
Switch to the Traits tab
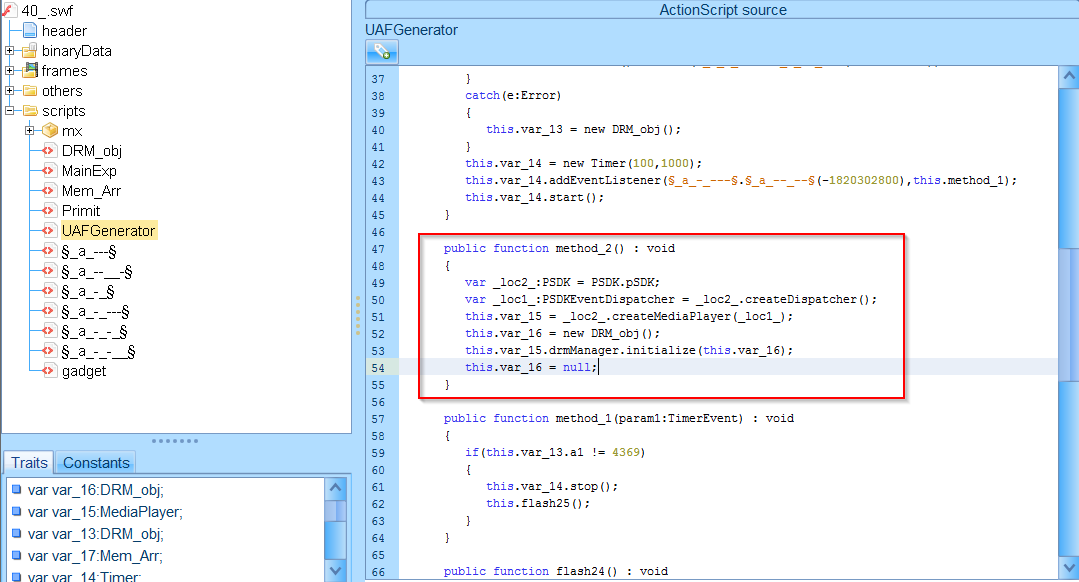[x=29, y=463]
